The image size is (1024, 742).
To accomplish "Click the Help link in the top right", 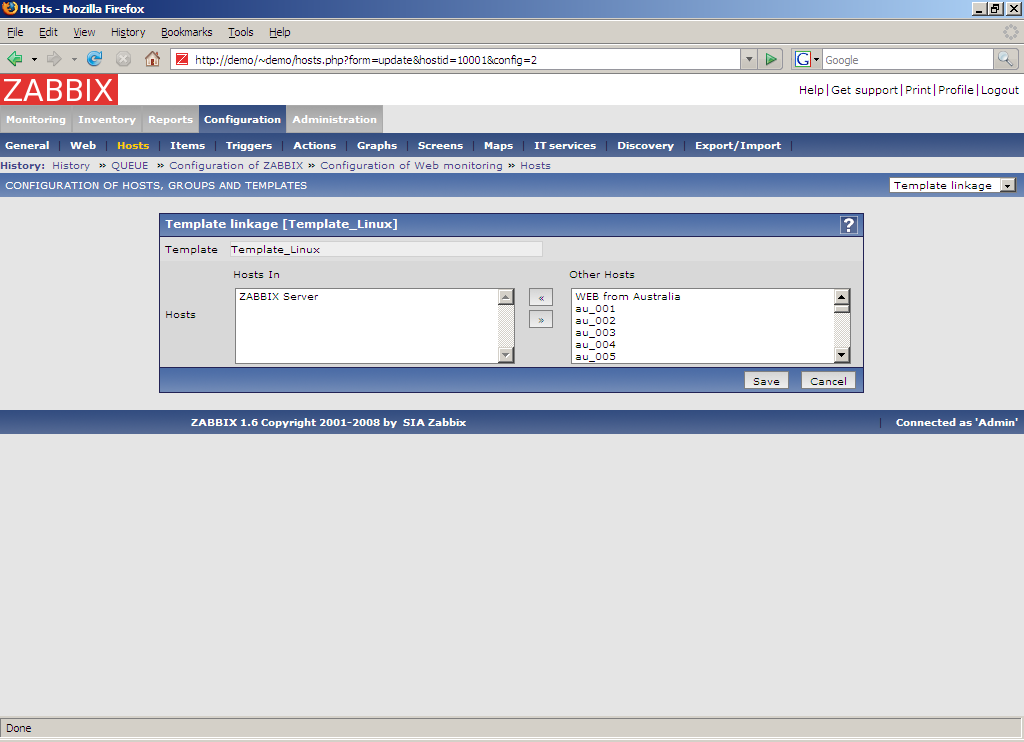I will click(811, 90).
